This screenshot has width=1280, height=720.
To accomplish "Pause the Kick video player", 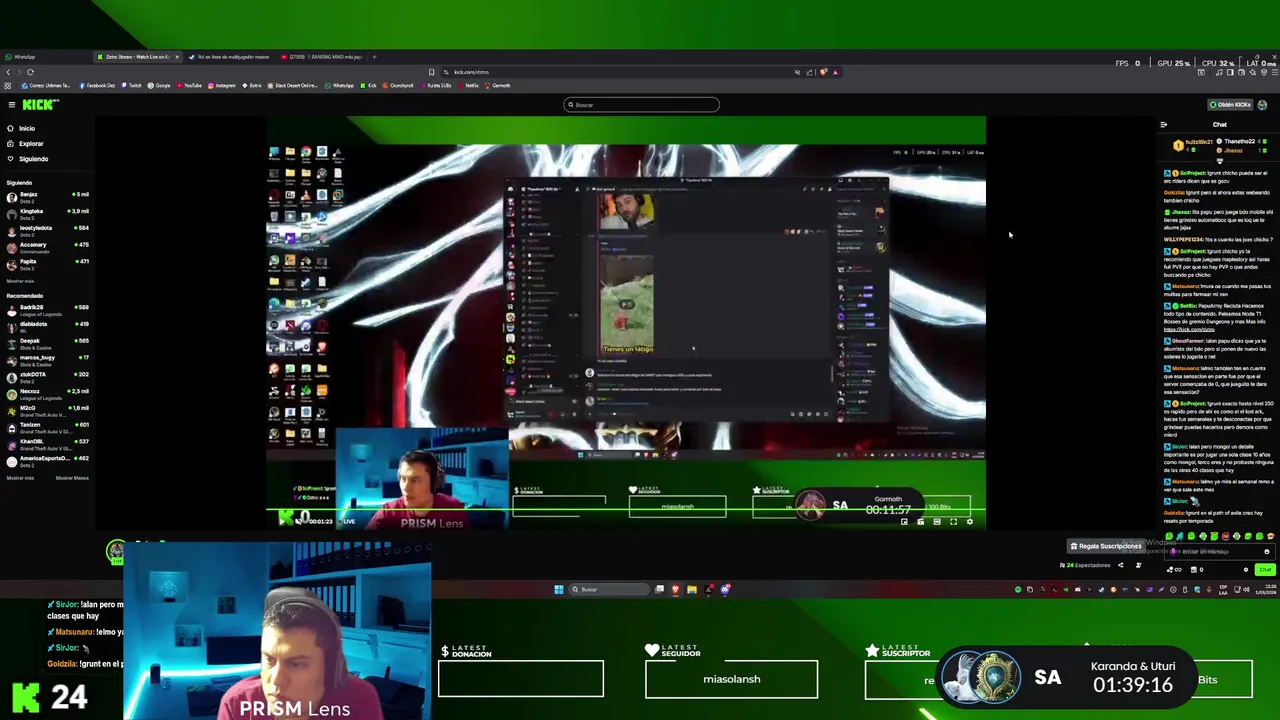I will [x=284, y=520].
